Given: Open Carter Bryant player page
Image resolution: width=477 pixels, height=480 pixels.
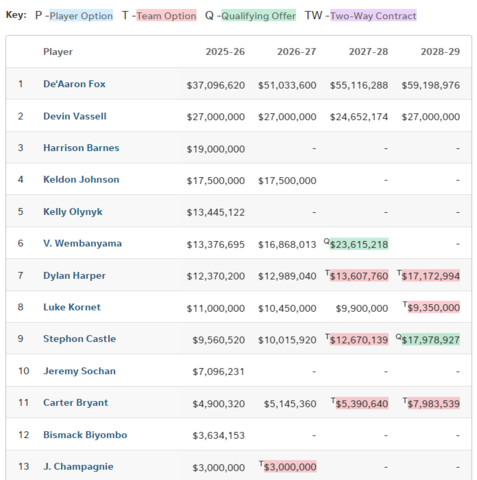Looking at the screenshot, I should click(76, 403).
